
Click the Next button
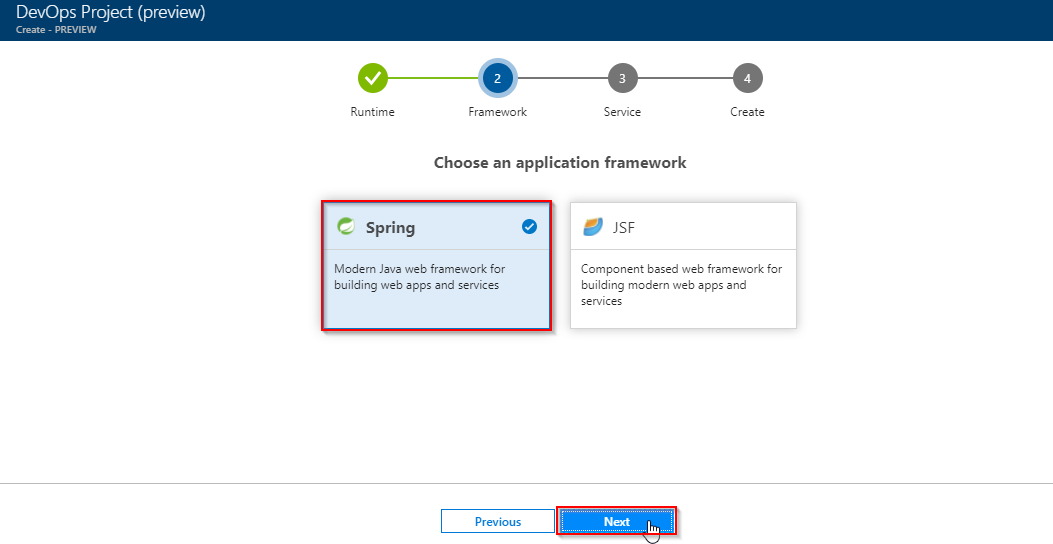[616, 521]
